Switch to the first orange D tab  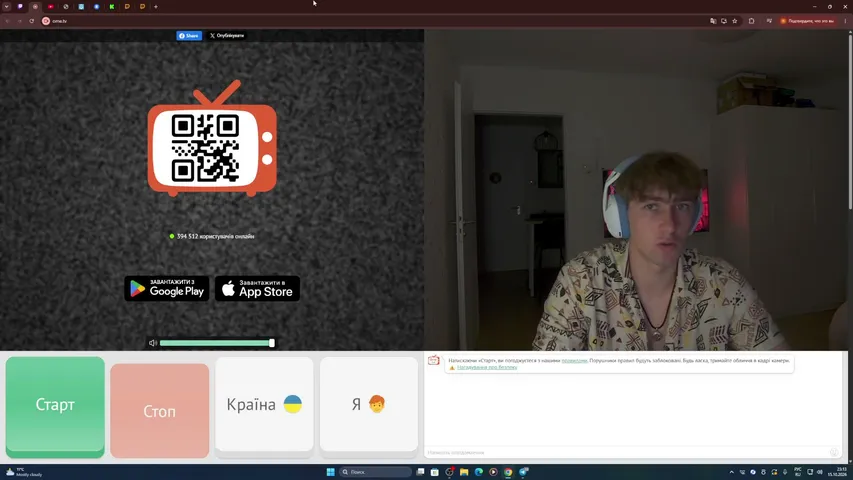click(127, 7)
